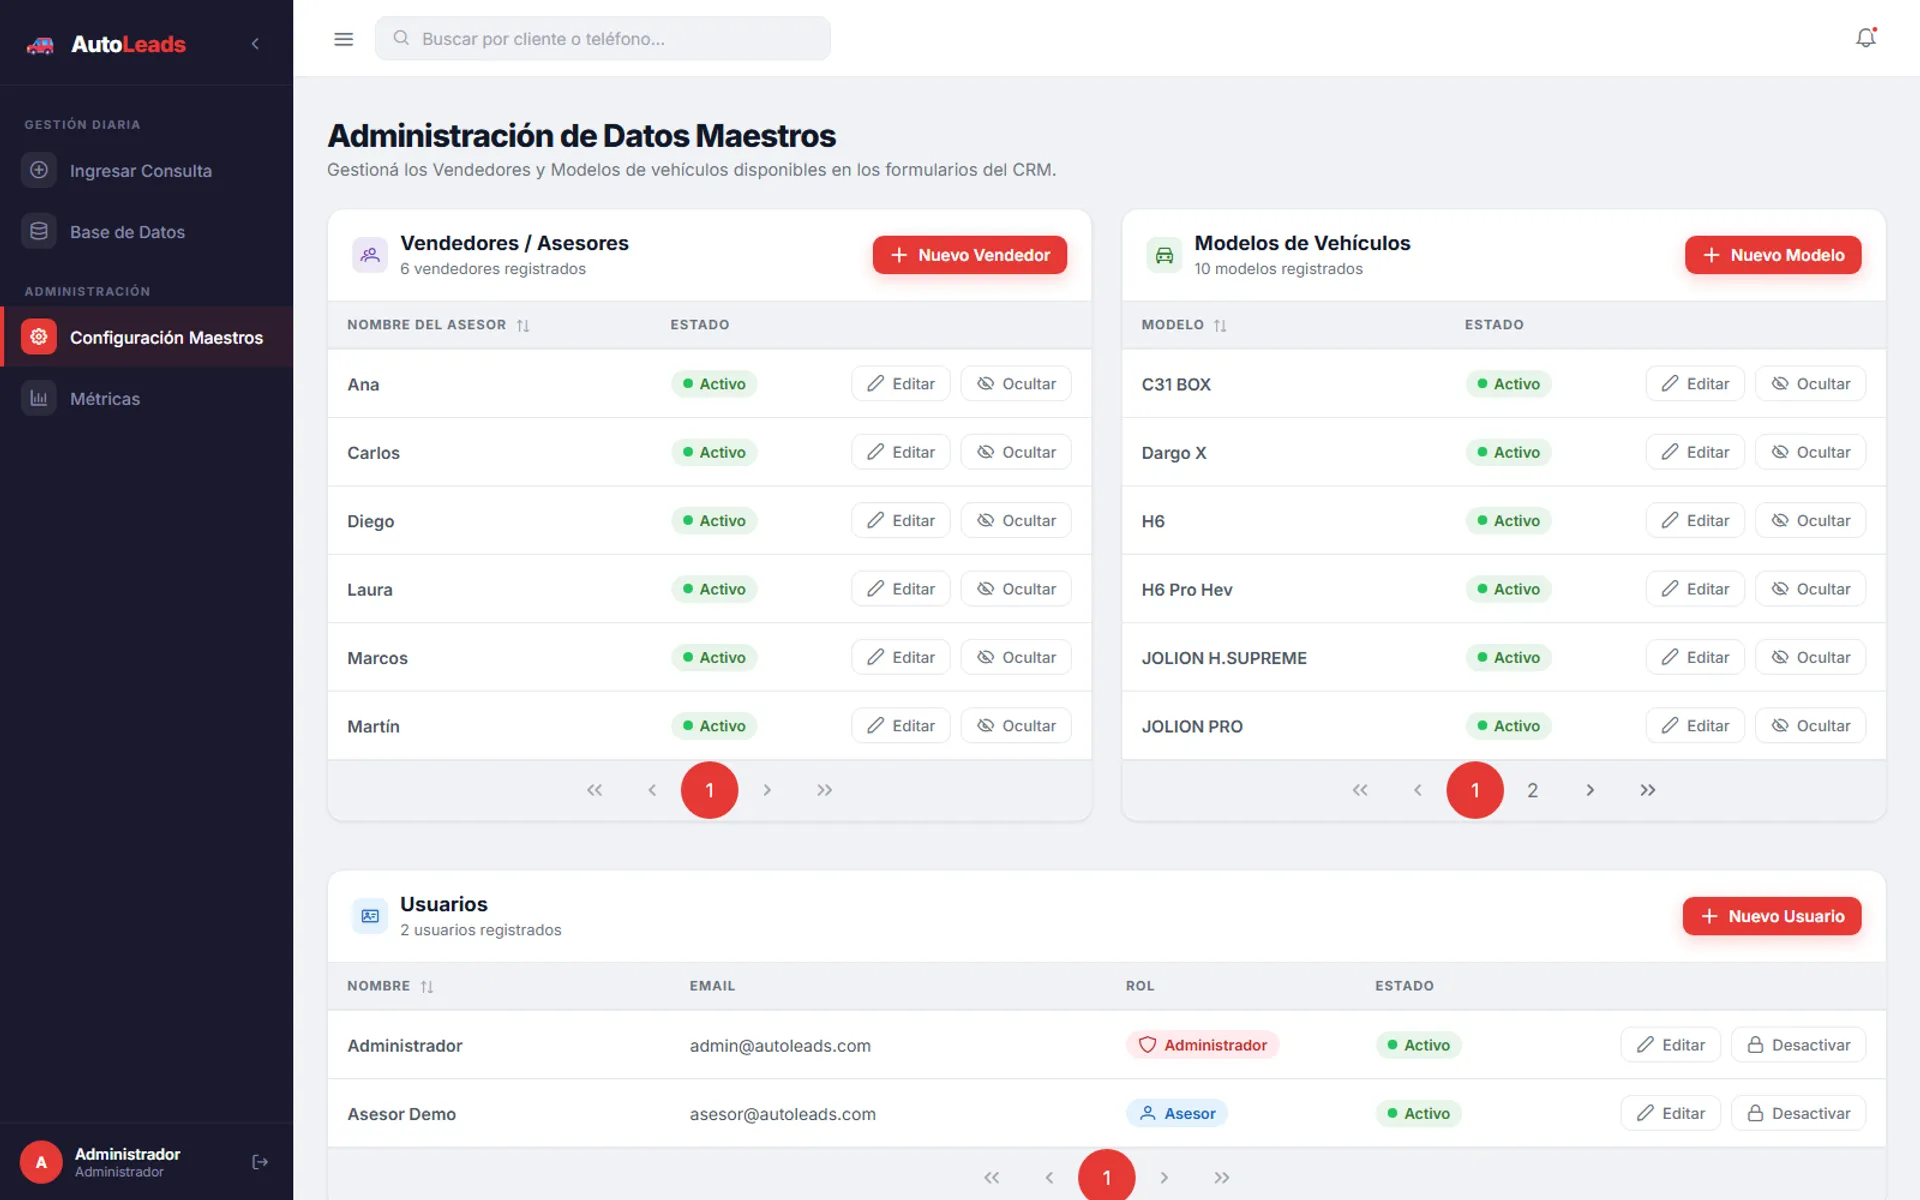Edit the vendedor Carlos
The width and height of the screenshot is (1920, 1200).
(901, 452)
